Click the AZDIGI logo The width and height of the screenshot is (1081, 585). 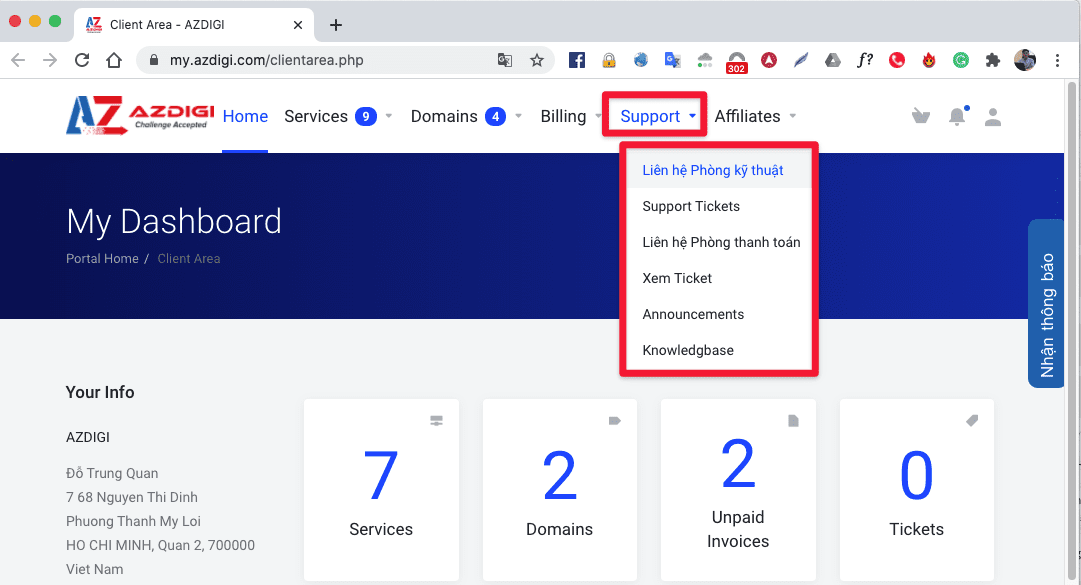pyautogui.click(x=139, y=115)
